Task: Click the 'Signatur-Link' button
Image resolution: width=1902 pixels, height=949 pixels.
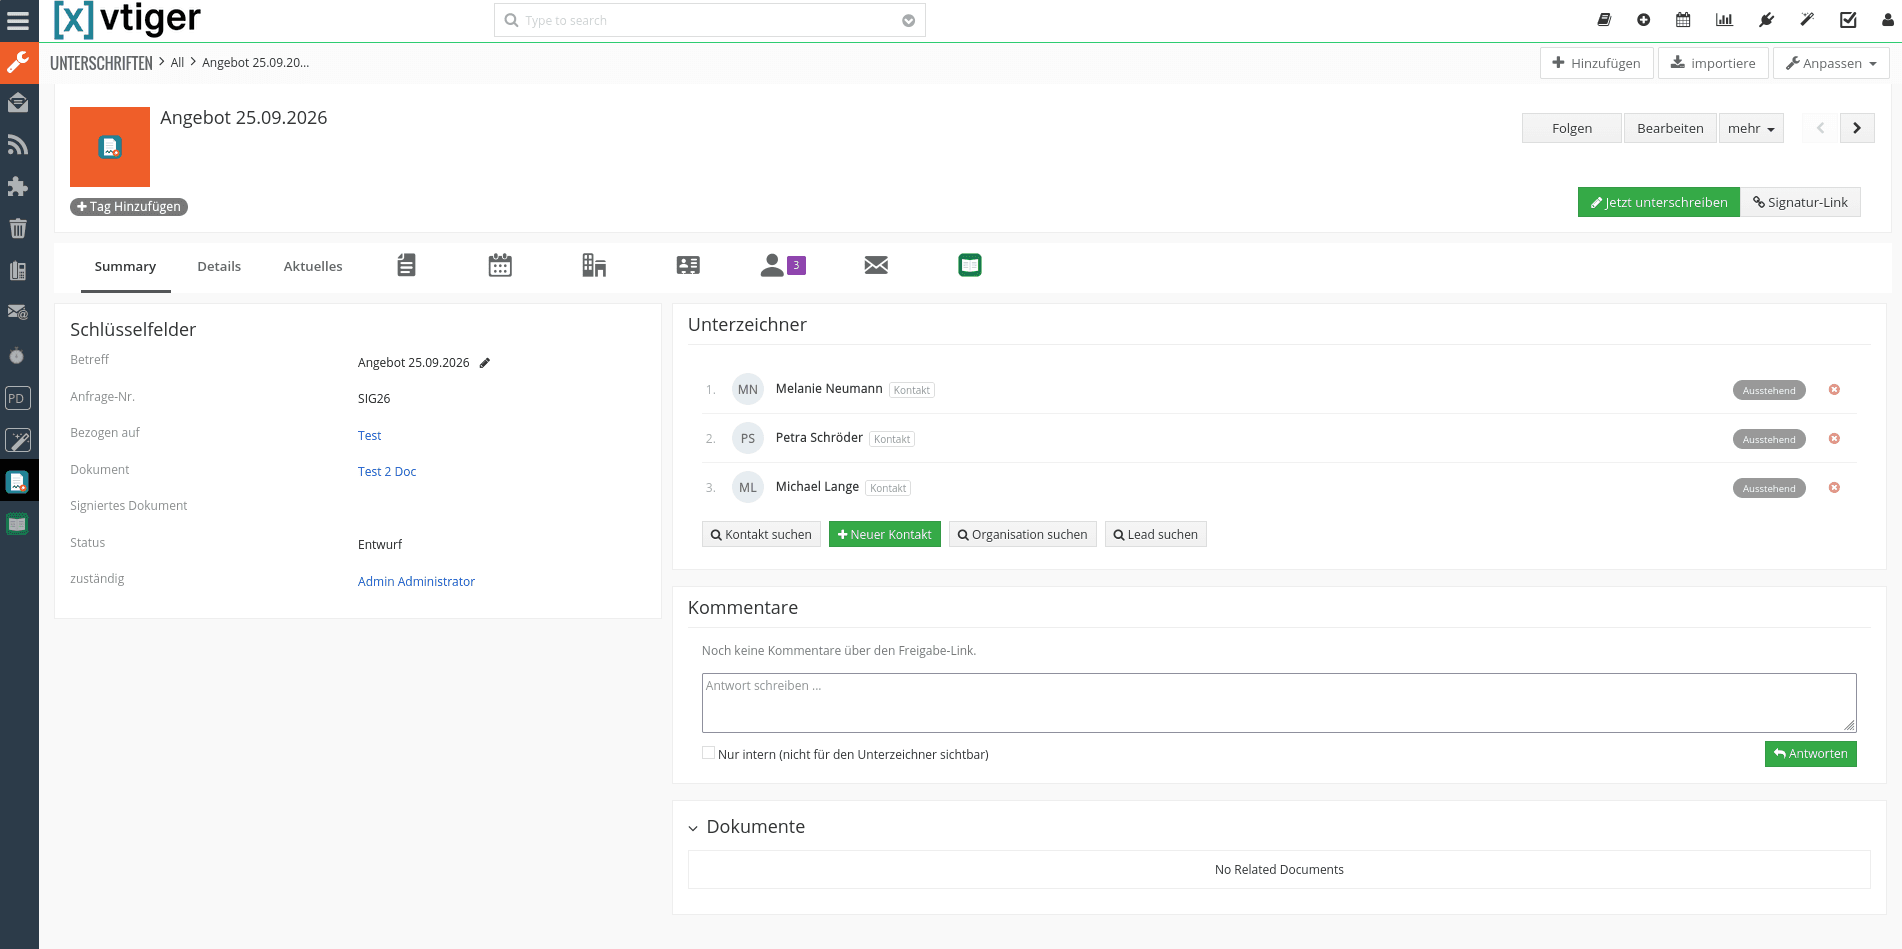Action: (1800, 202)
